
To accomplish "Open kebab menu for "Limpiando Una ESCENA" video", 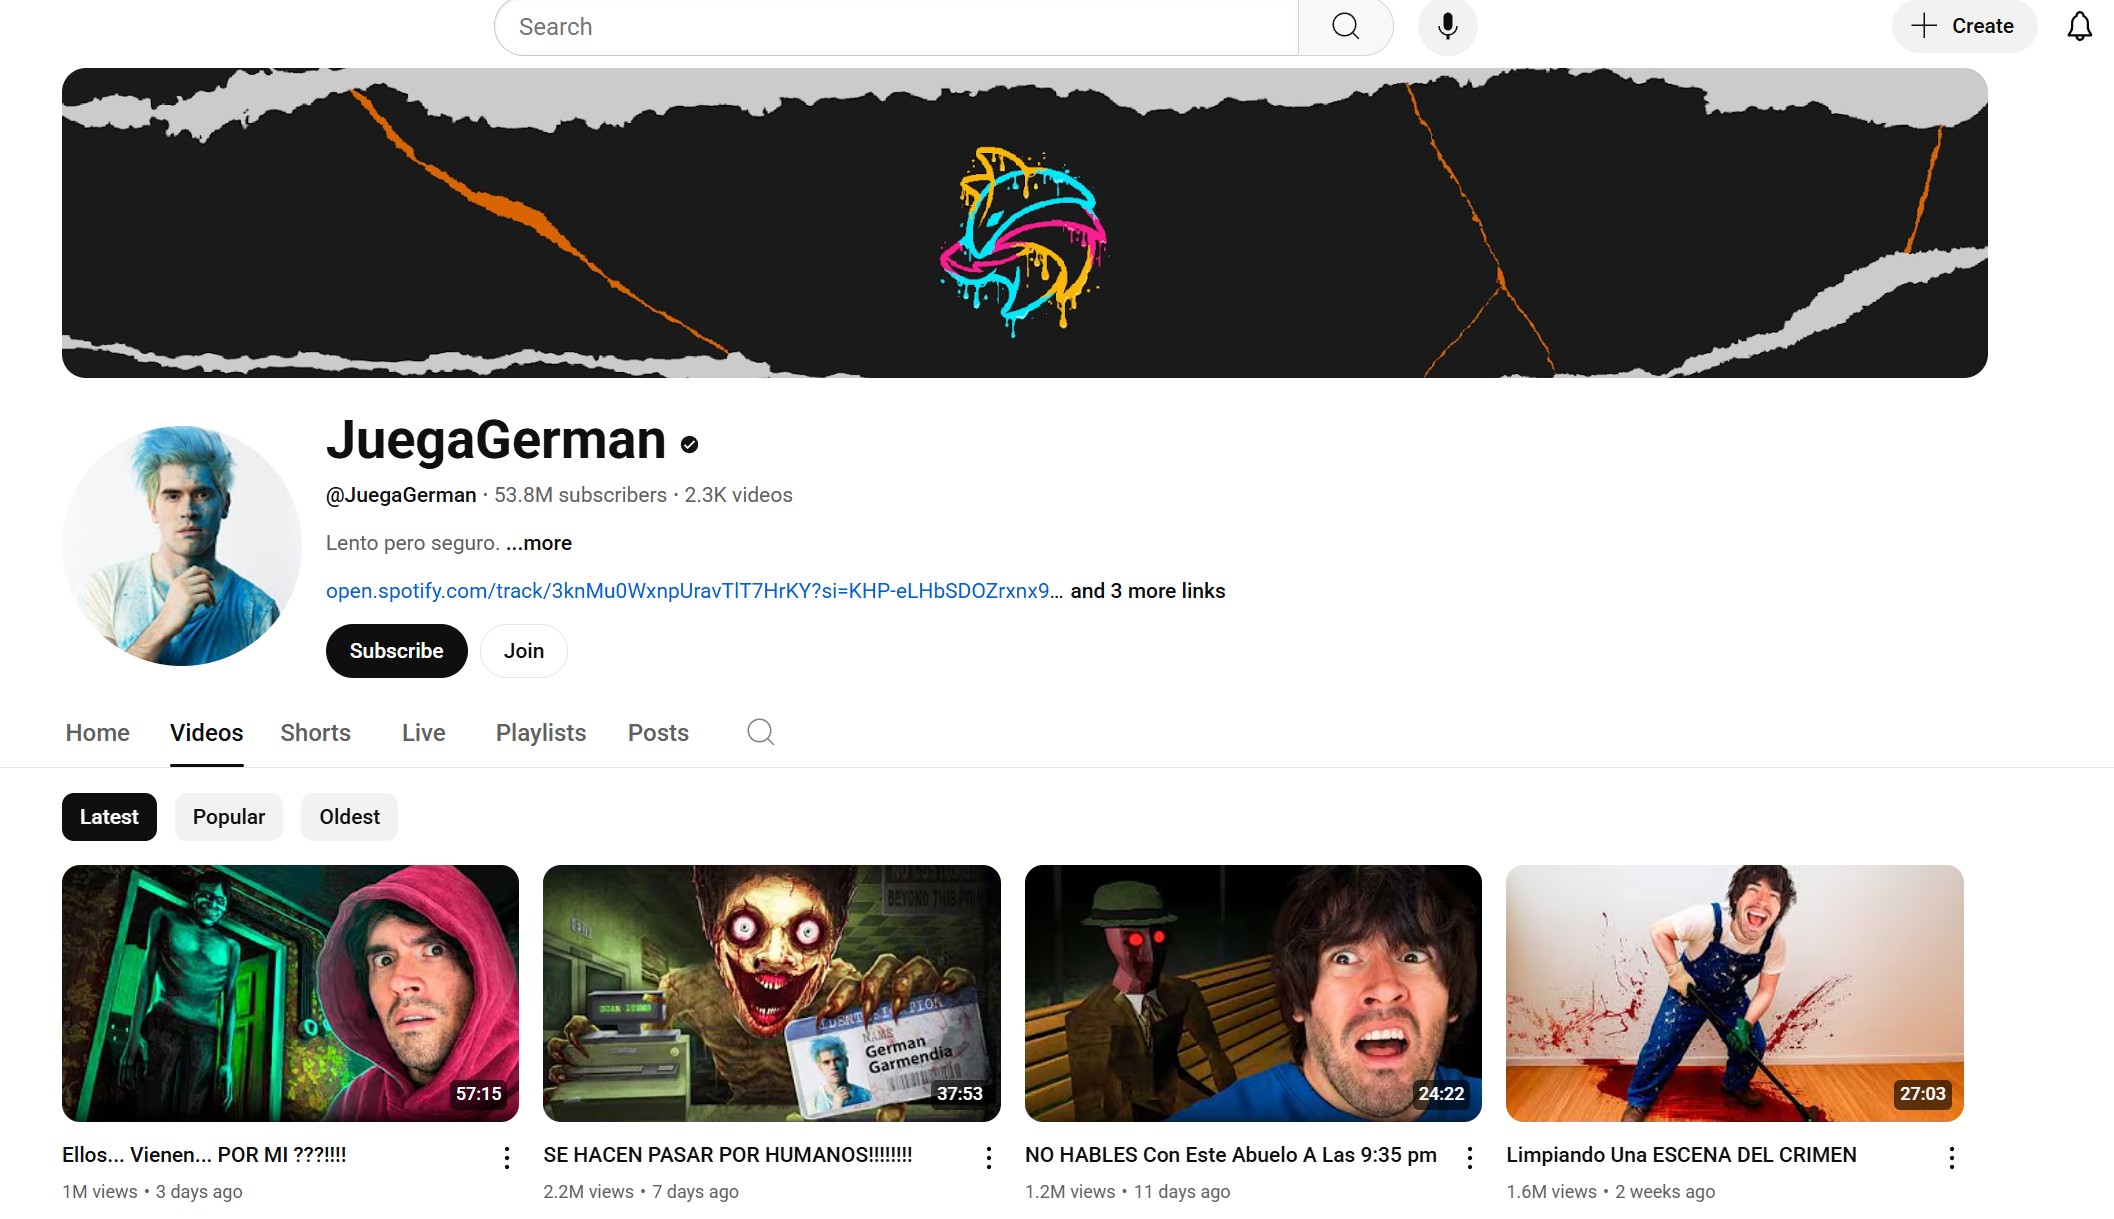I will click(1951, 1158).
